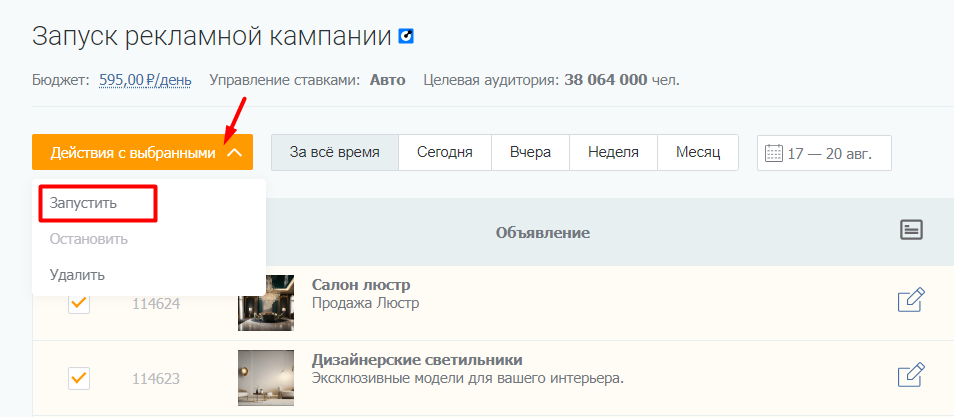
Task: Click the table view icon in the header
Action: (910, 230)
